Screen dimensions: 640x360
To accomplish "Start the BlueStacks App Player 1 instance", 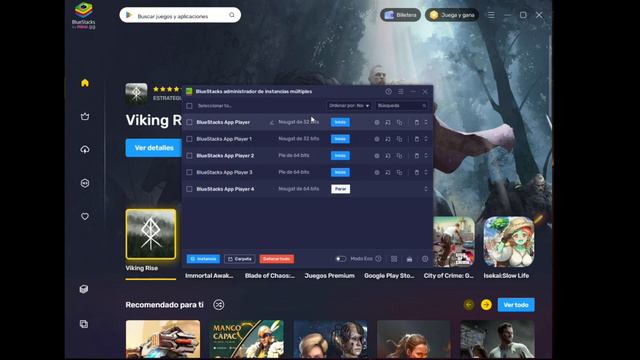I will (x=340, y=139).
